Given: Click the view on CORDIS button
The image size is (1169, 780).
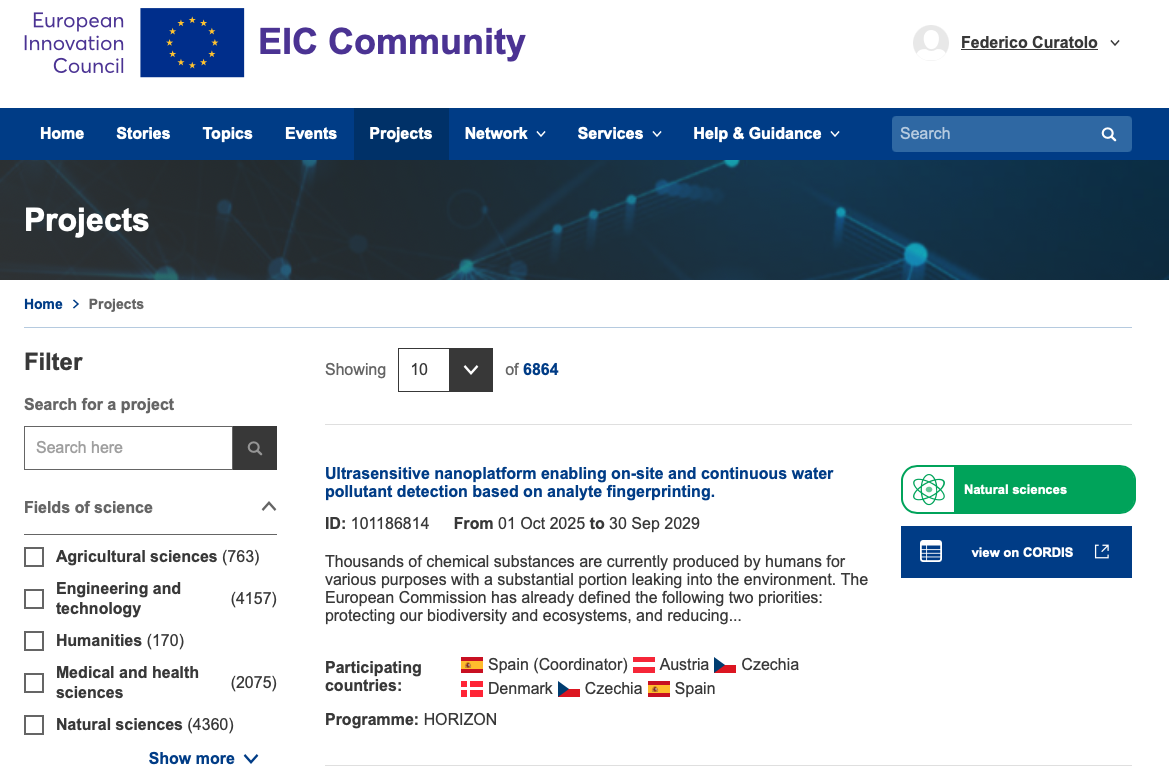Looking at the screenshot, I should pos(1016,552).
